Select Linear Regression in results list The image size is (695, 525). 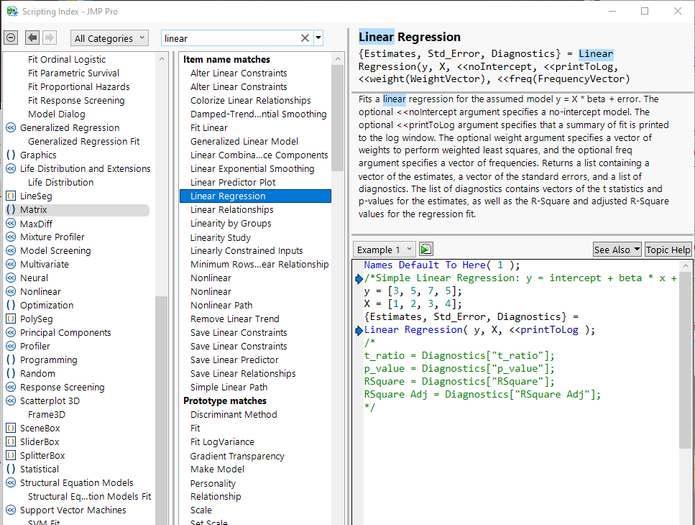pyautogui.click(x=228, y=196)
